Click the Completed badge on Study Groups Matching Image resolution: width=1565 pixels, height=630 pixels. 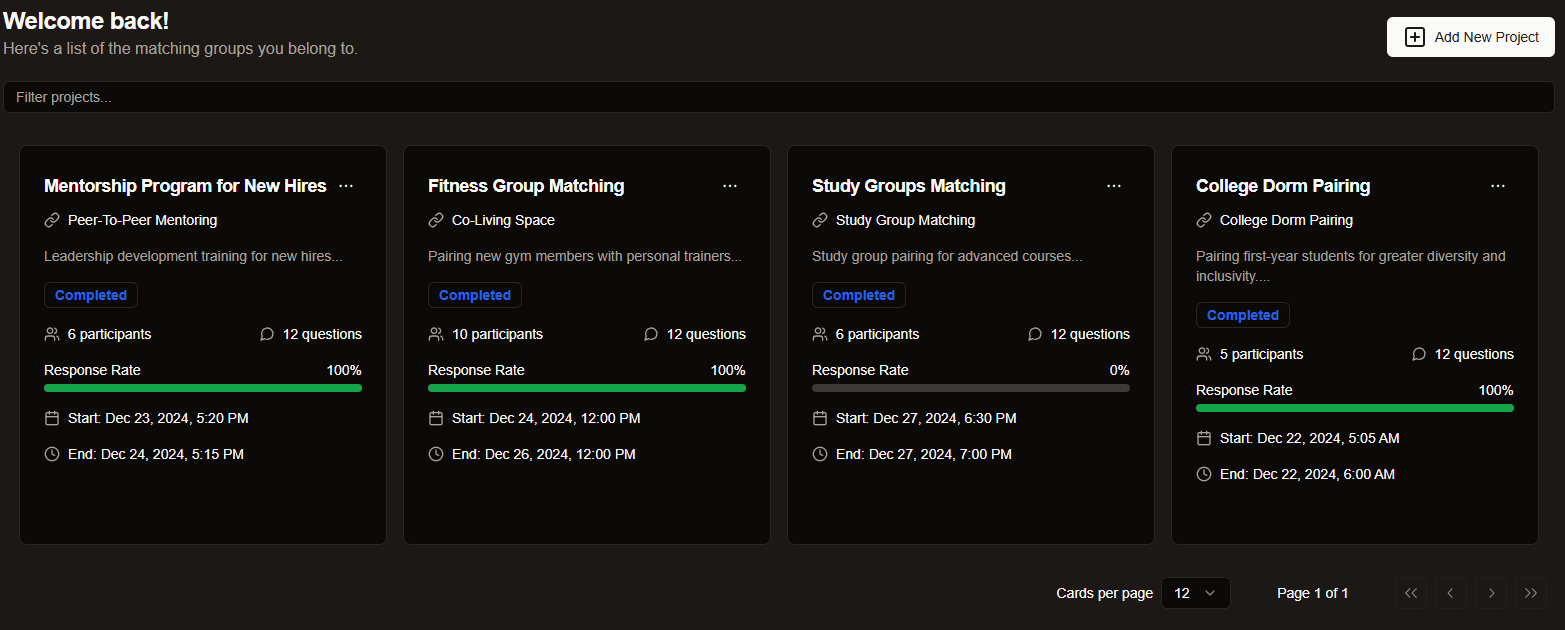[x=858, y=294]
